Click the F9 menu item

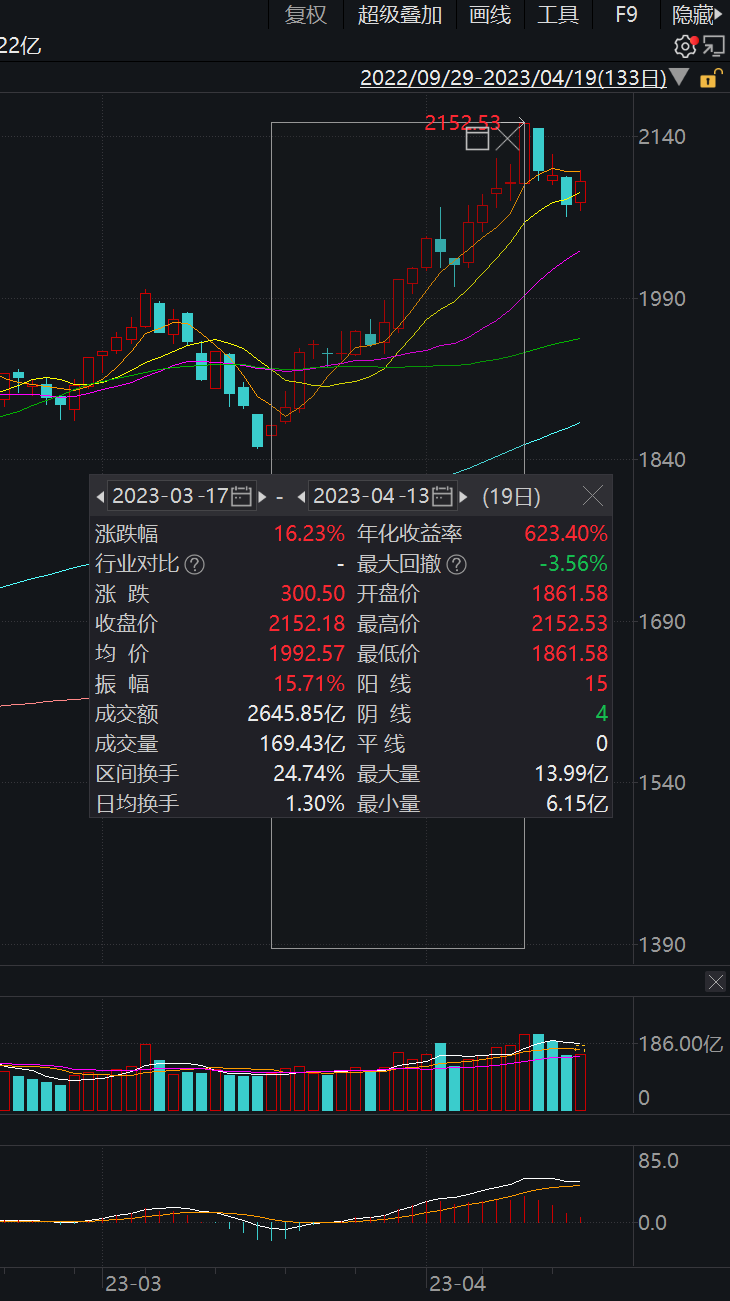[x=626, y=14]
